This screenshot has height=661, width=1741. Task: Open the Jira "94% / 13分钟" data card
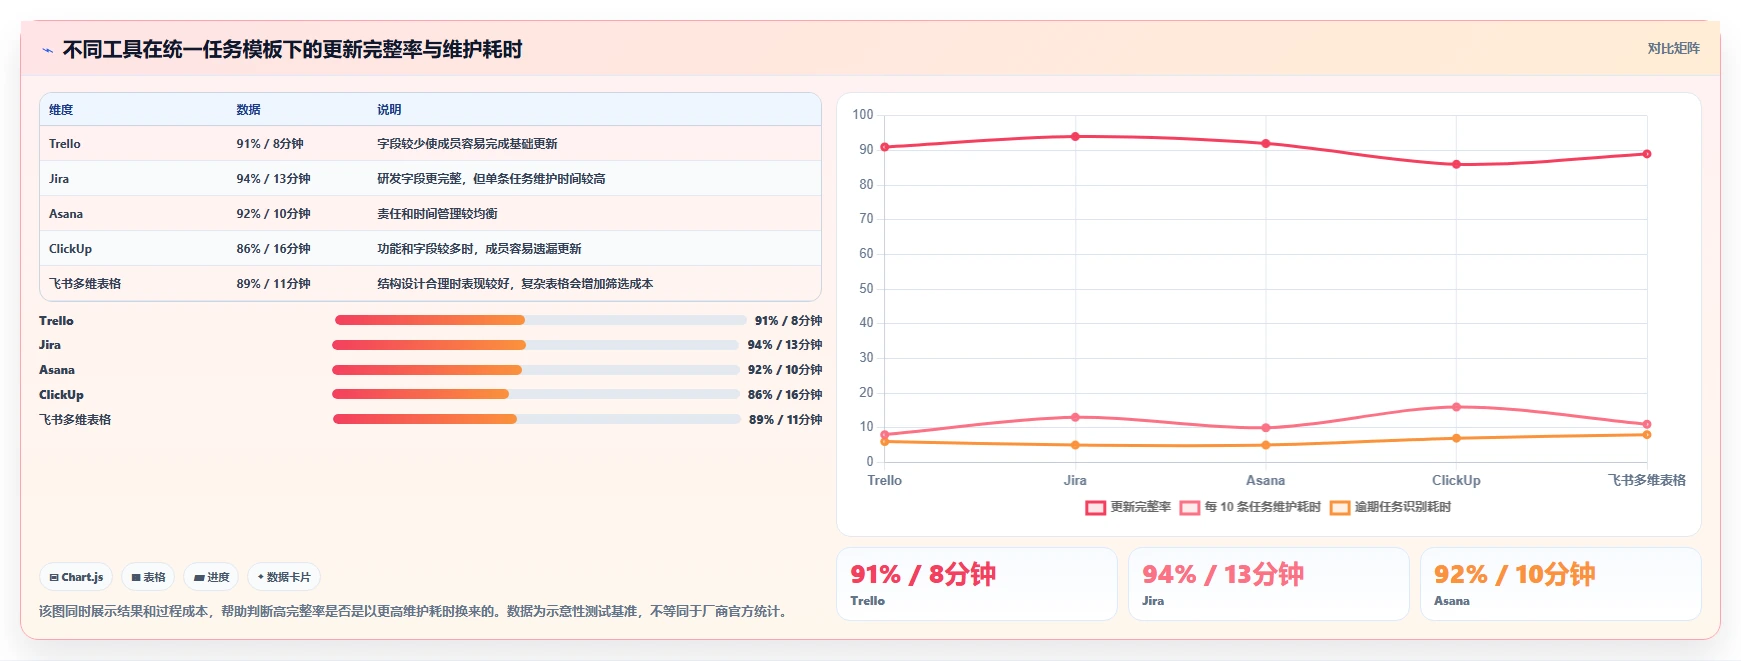(x=1268, y=584)
